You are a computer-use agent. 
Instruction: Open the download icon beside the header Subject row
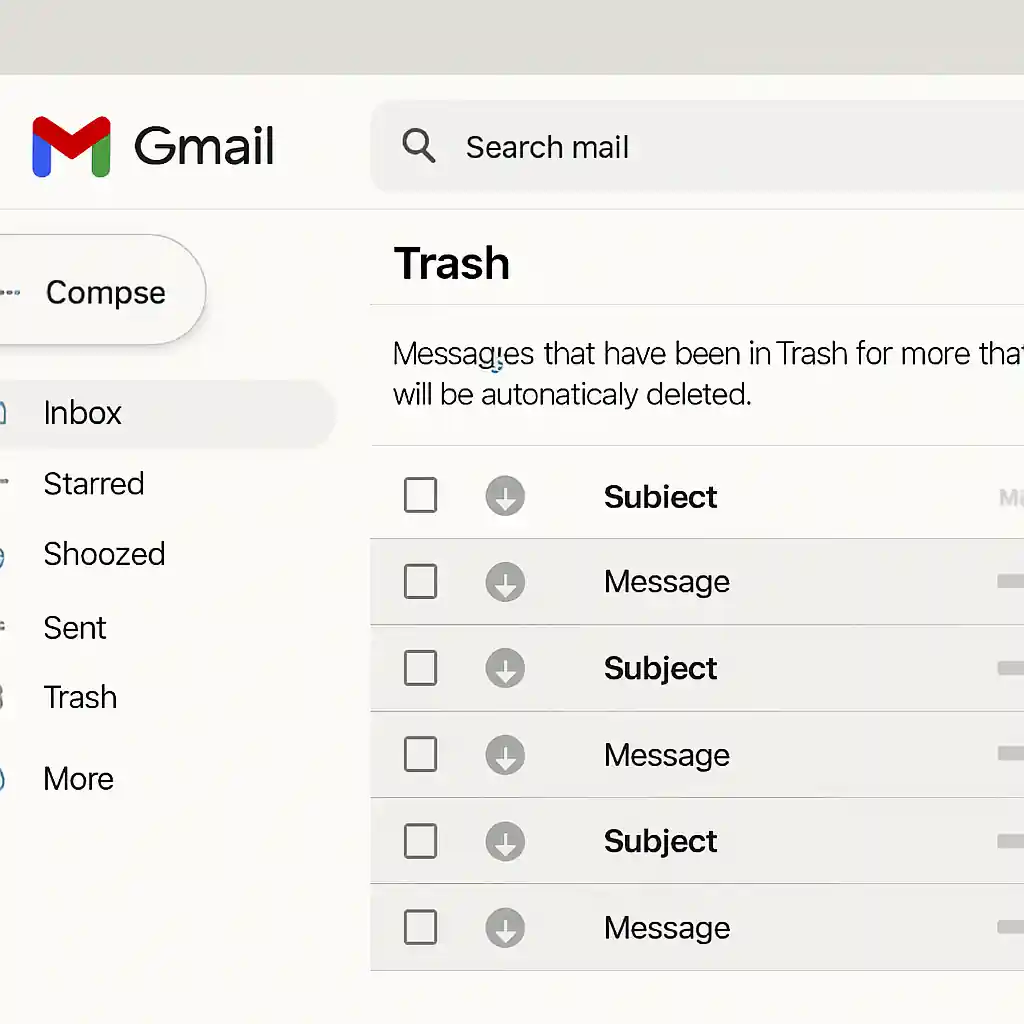505,495
